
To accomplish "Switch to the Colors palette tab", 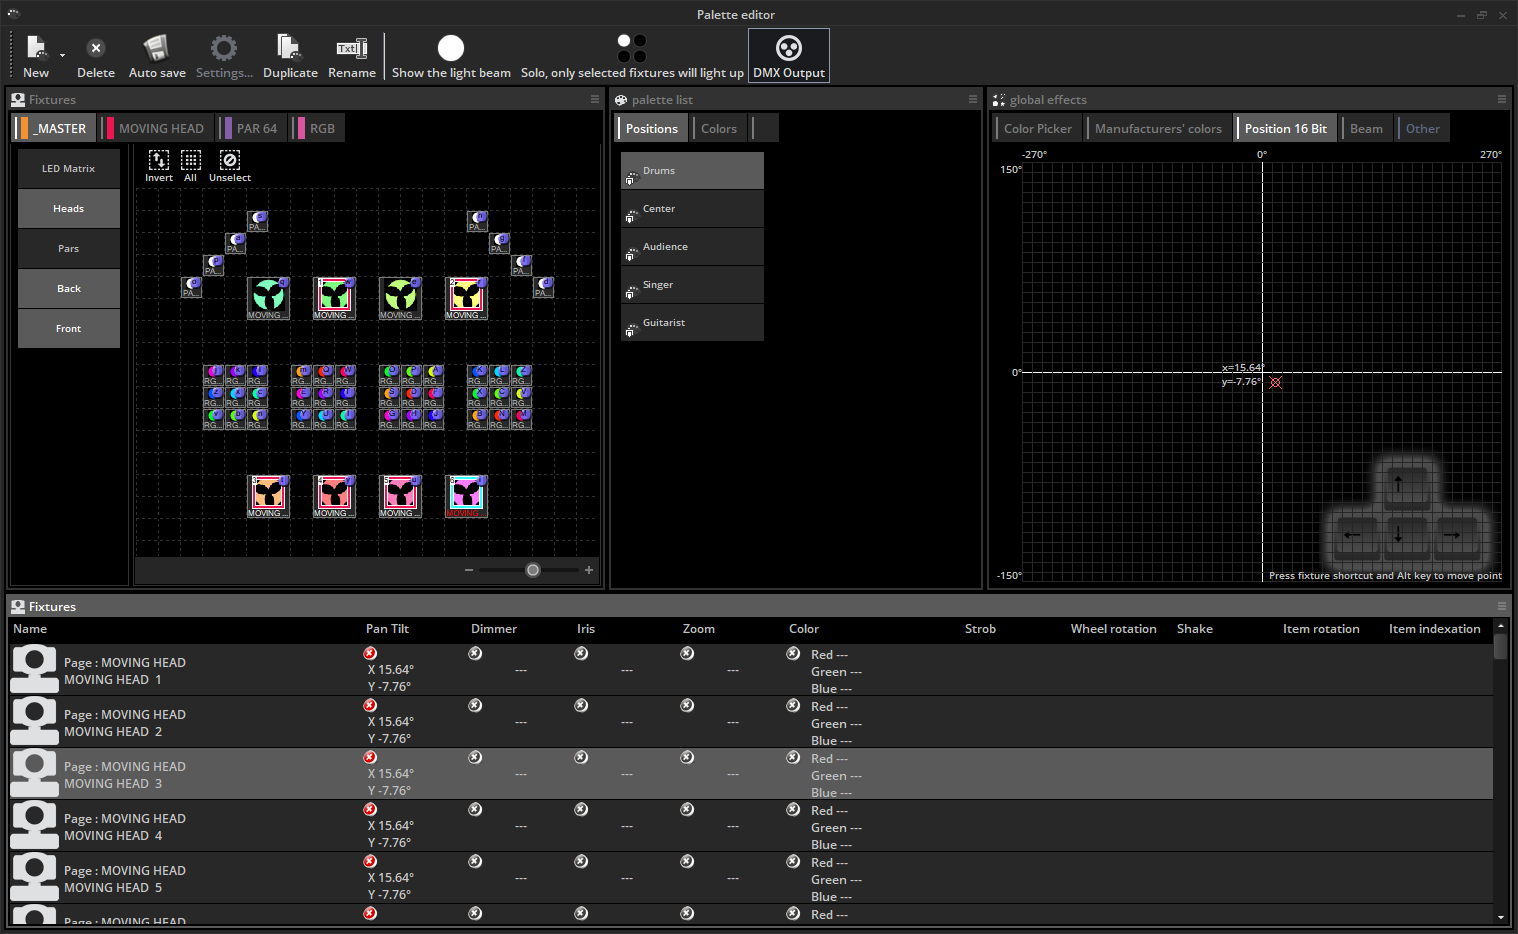I will coord(718,129).
